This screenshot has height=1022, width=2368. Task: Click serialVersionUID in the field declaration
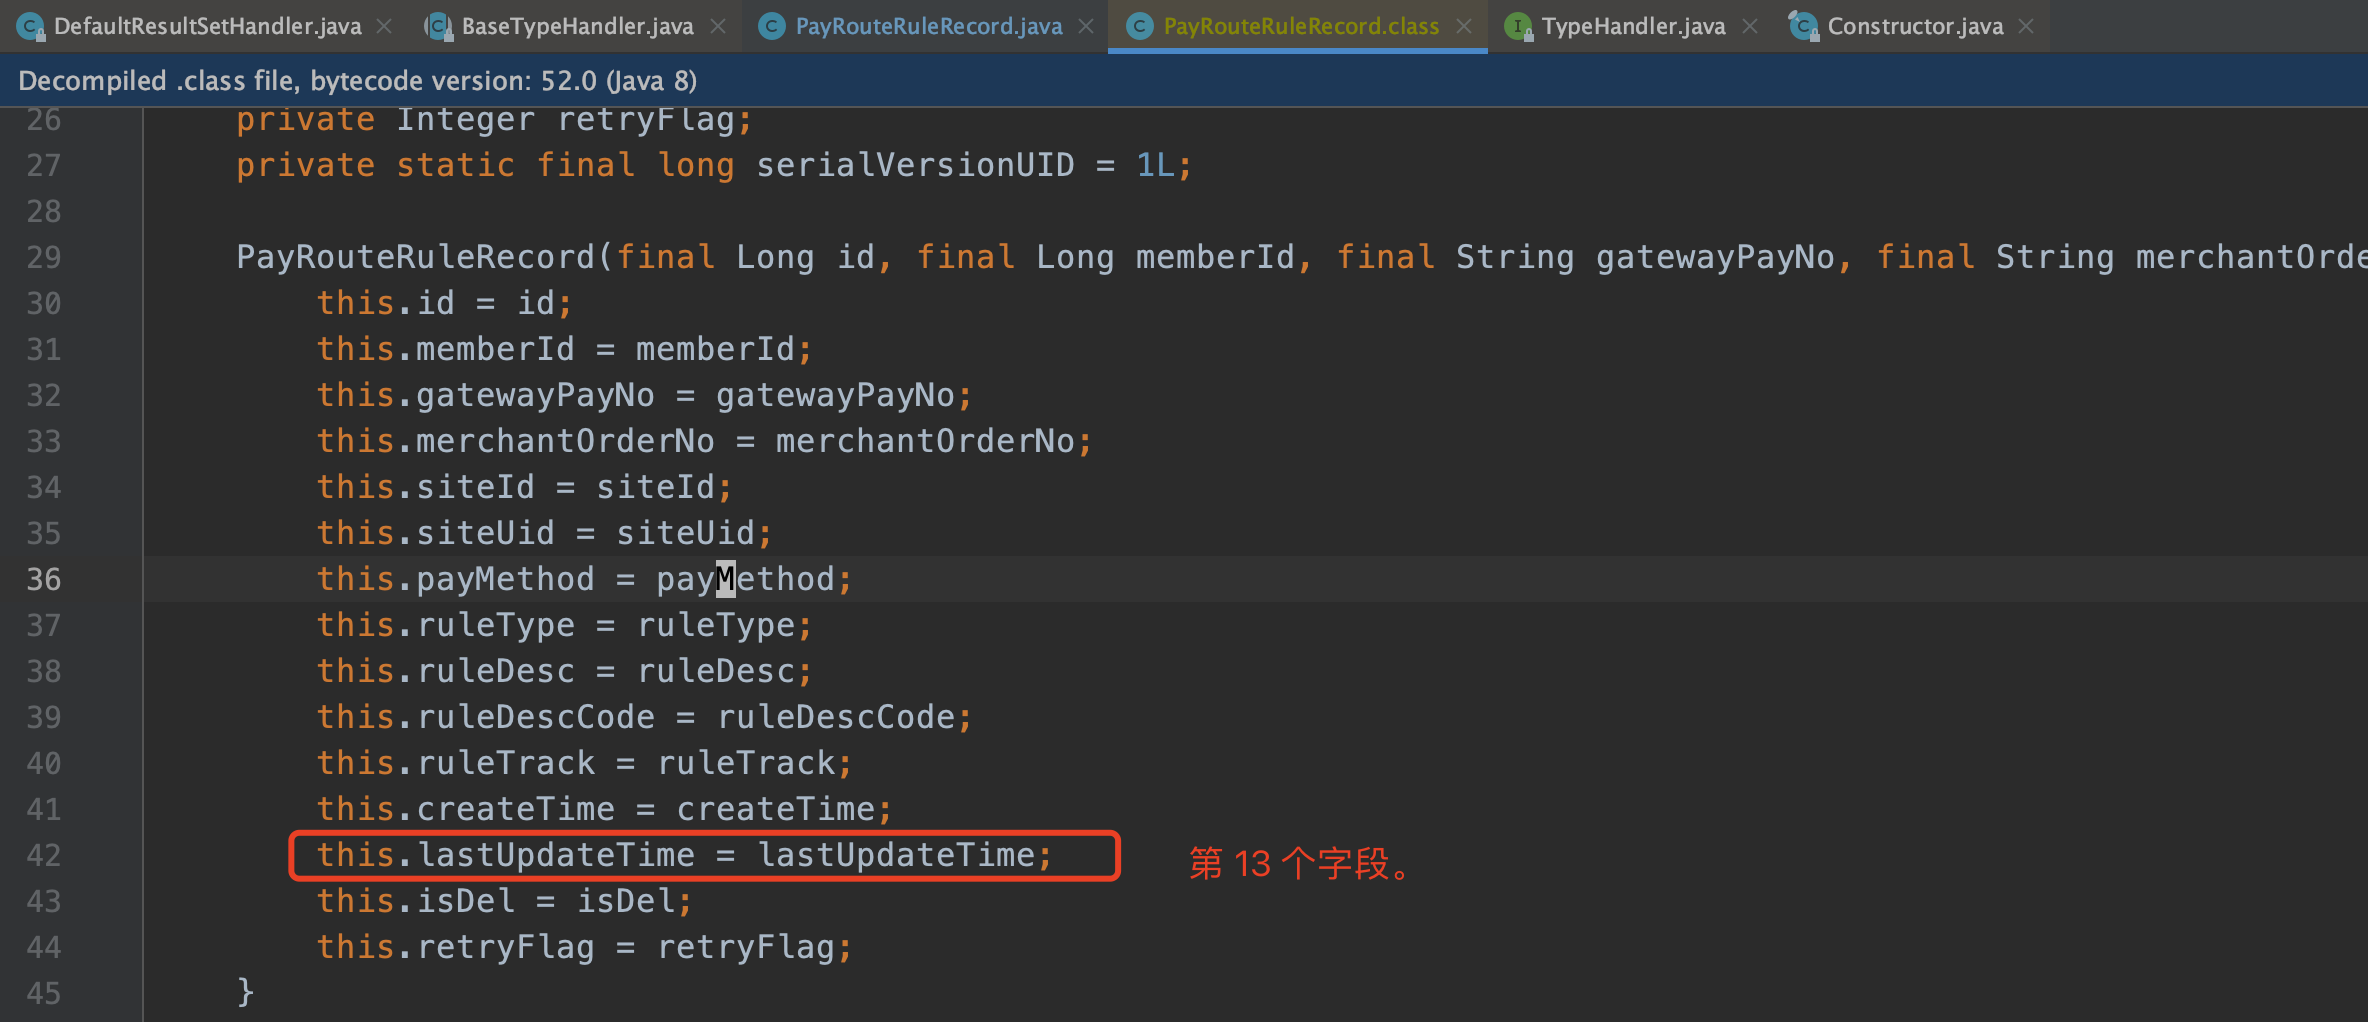(x=914, y=166)
